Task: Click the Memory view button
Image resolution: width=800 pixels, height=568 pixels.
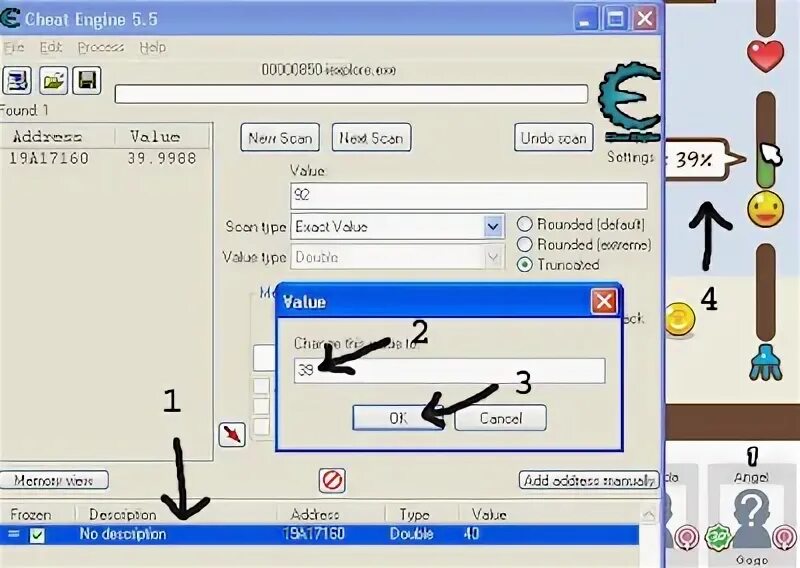Action: [x=54, y=480]
